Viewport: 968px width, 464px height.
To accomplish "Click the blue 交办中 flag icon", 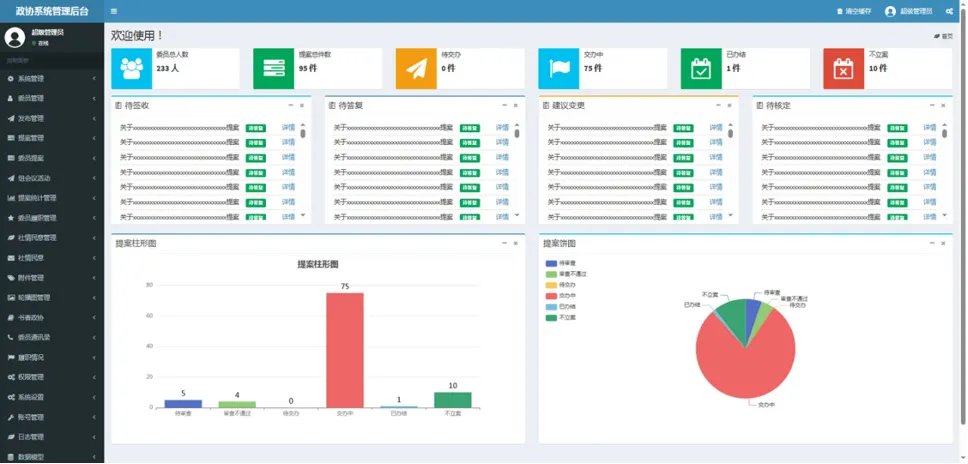I will (x=559, y=68).
